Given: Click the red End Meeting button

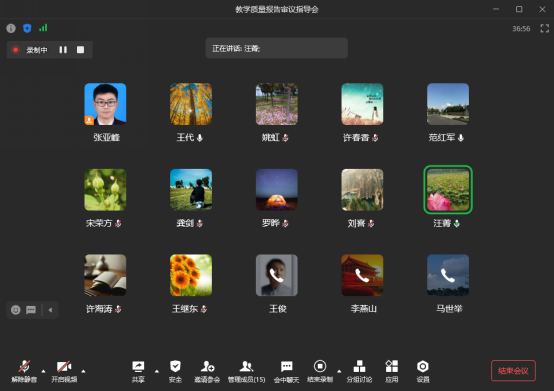Looking at the screenshot, I should click(x=513, y=371).
